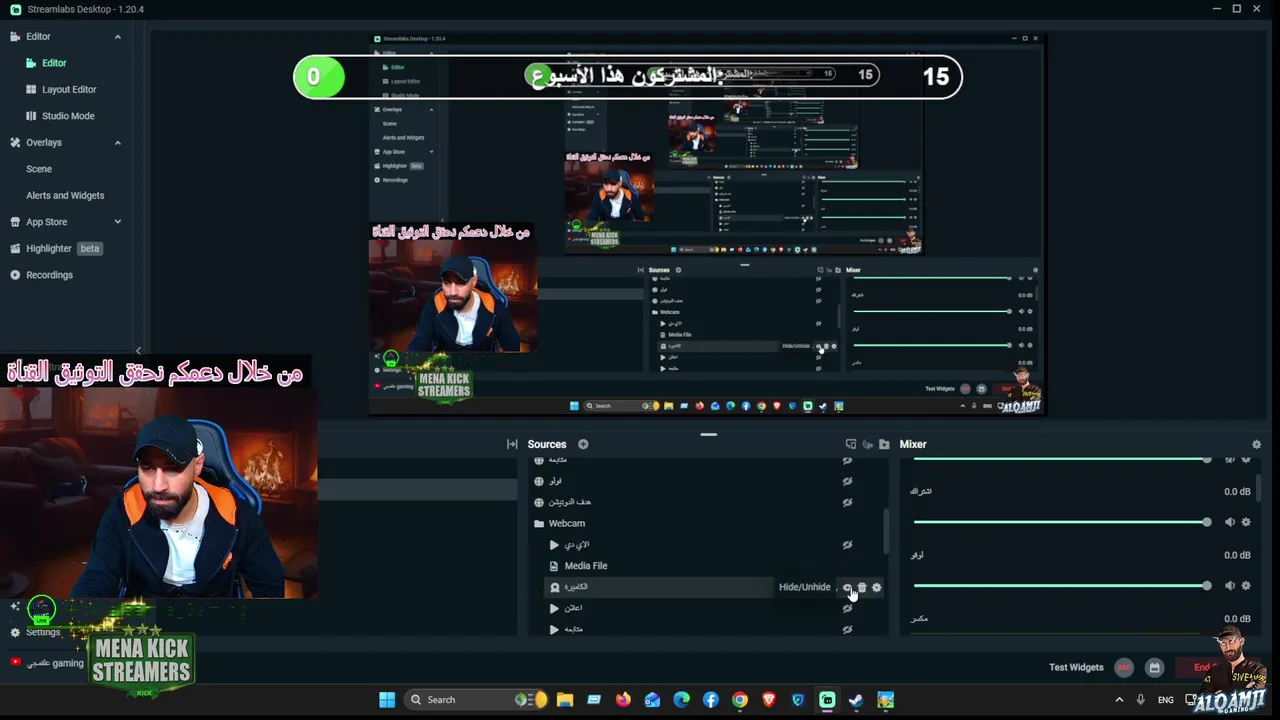Open Layout Editor from sidebar
Viewport: 1280px width, 720px height.
pos(69,89)
